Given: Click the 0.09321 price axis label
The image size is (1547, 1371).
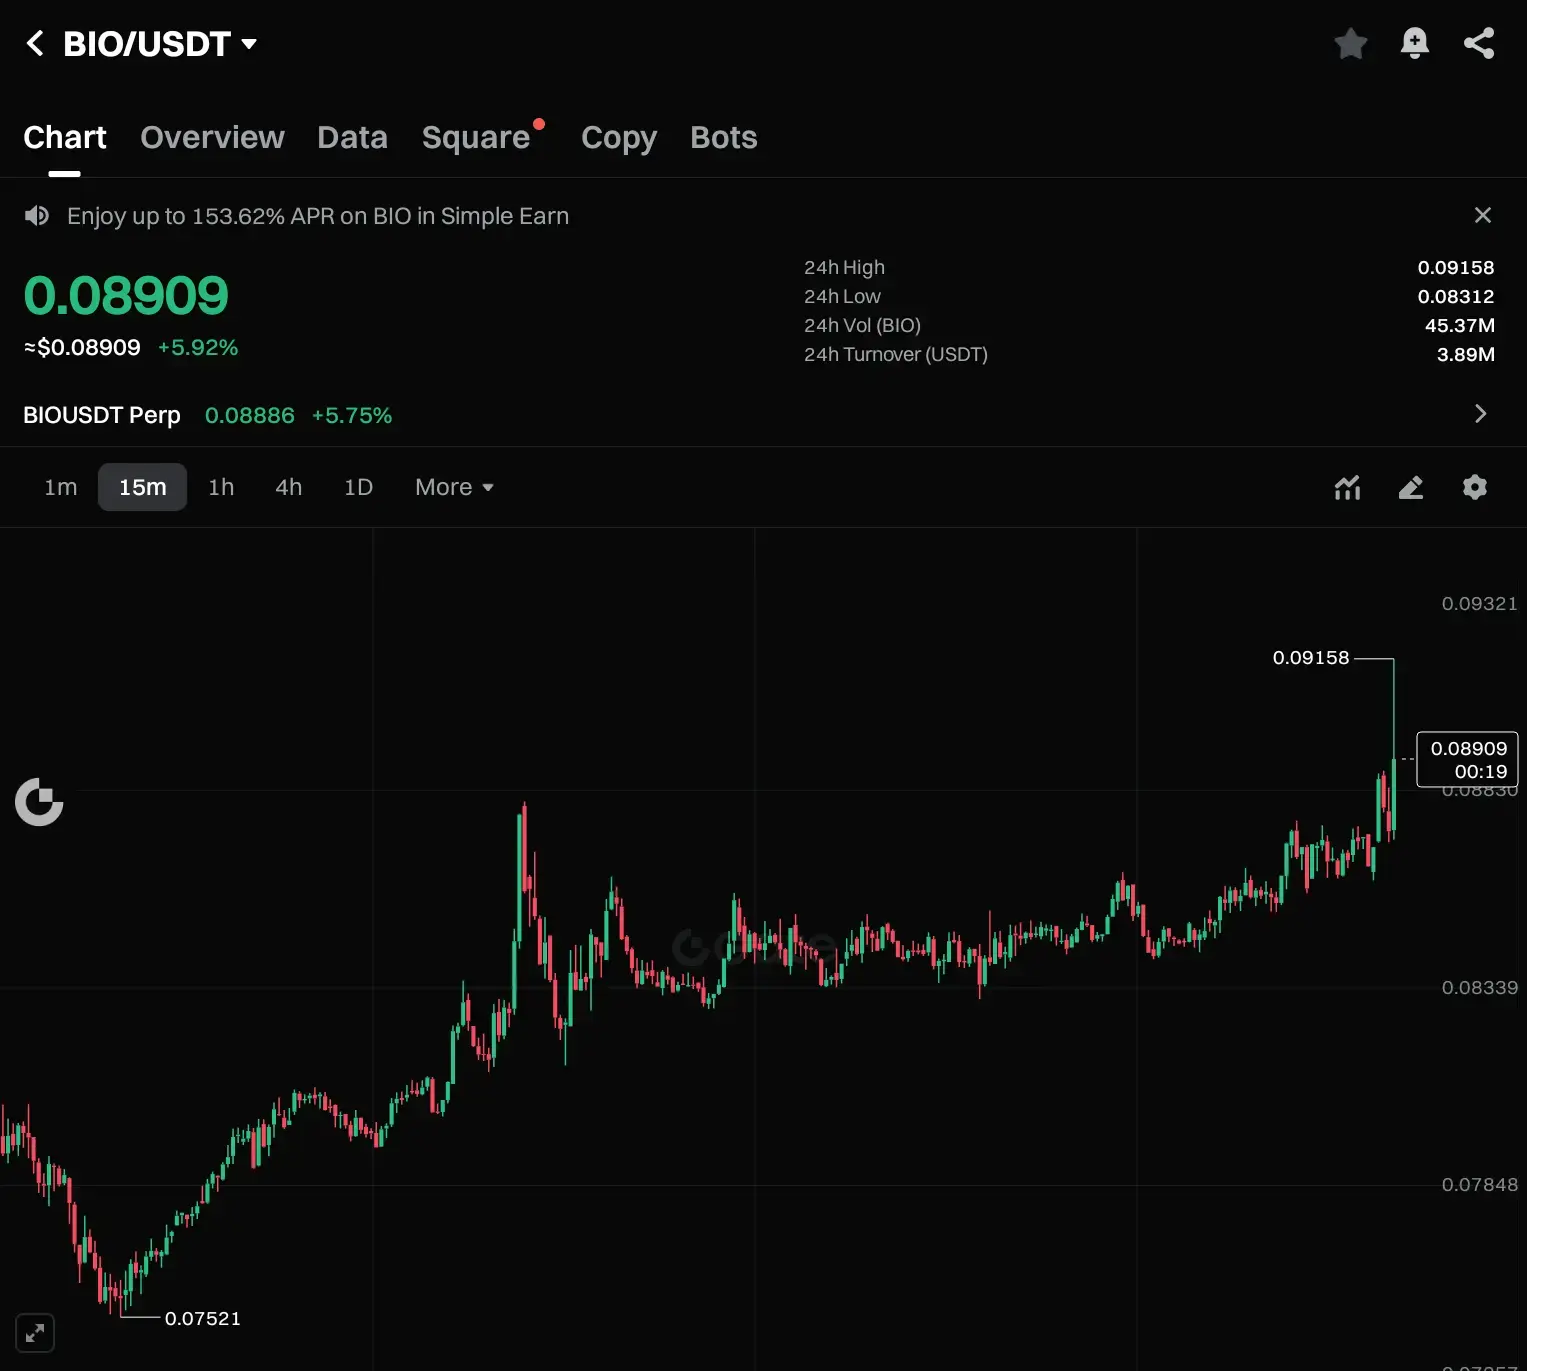Looking at the screenshot, I should [1479, 604].
